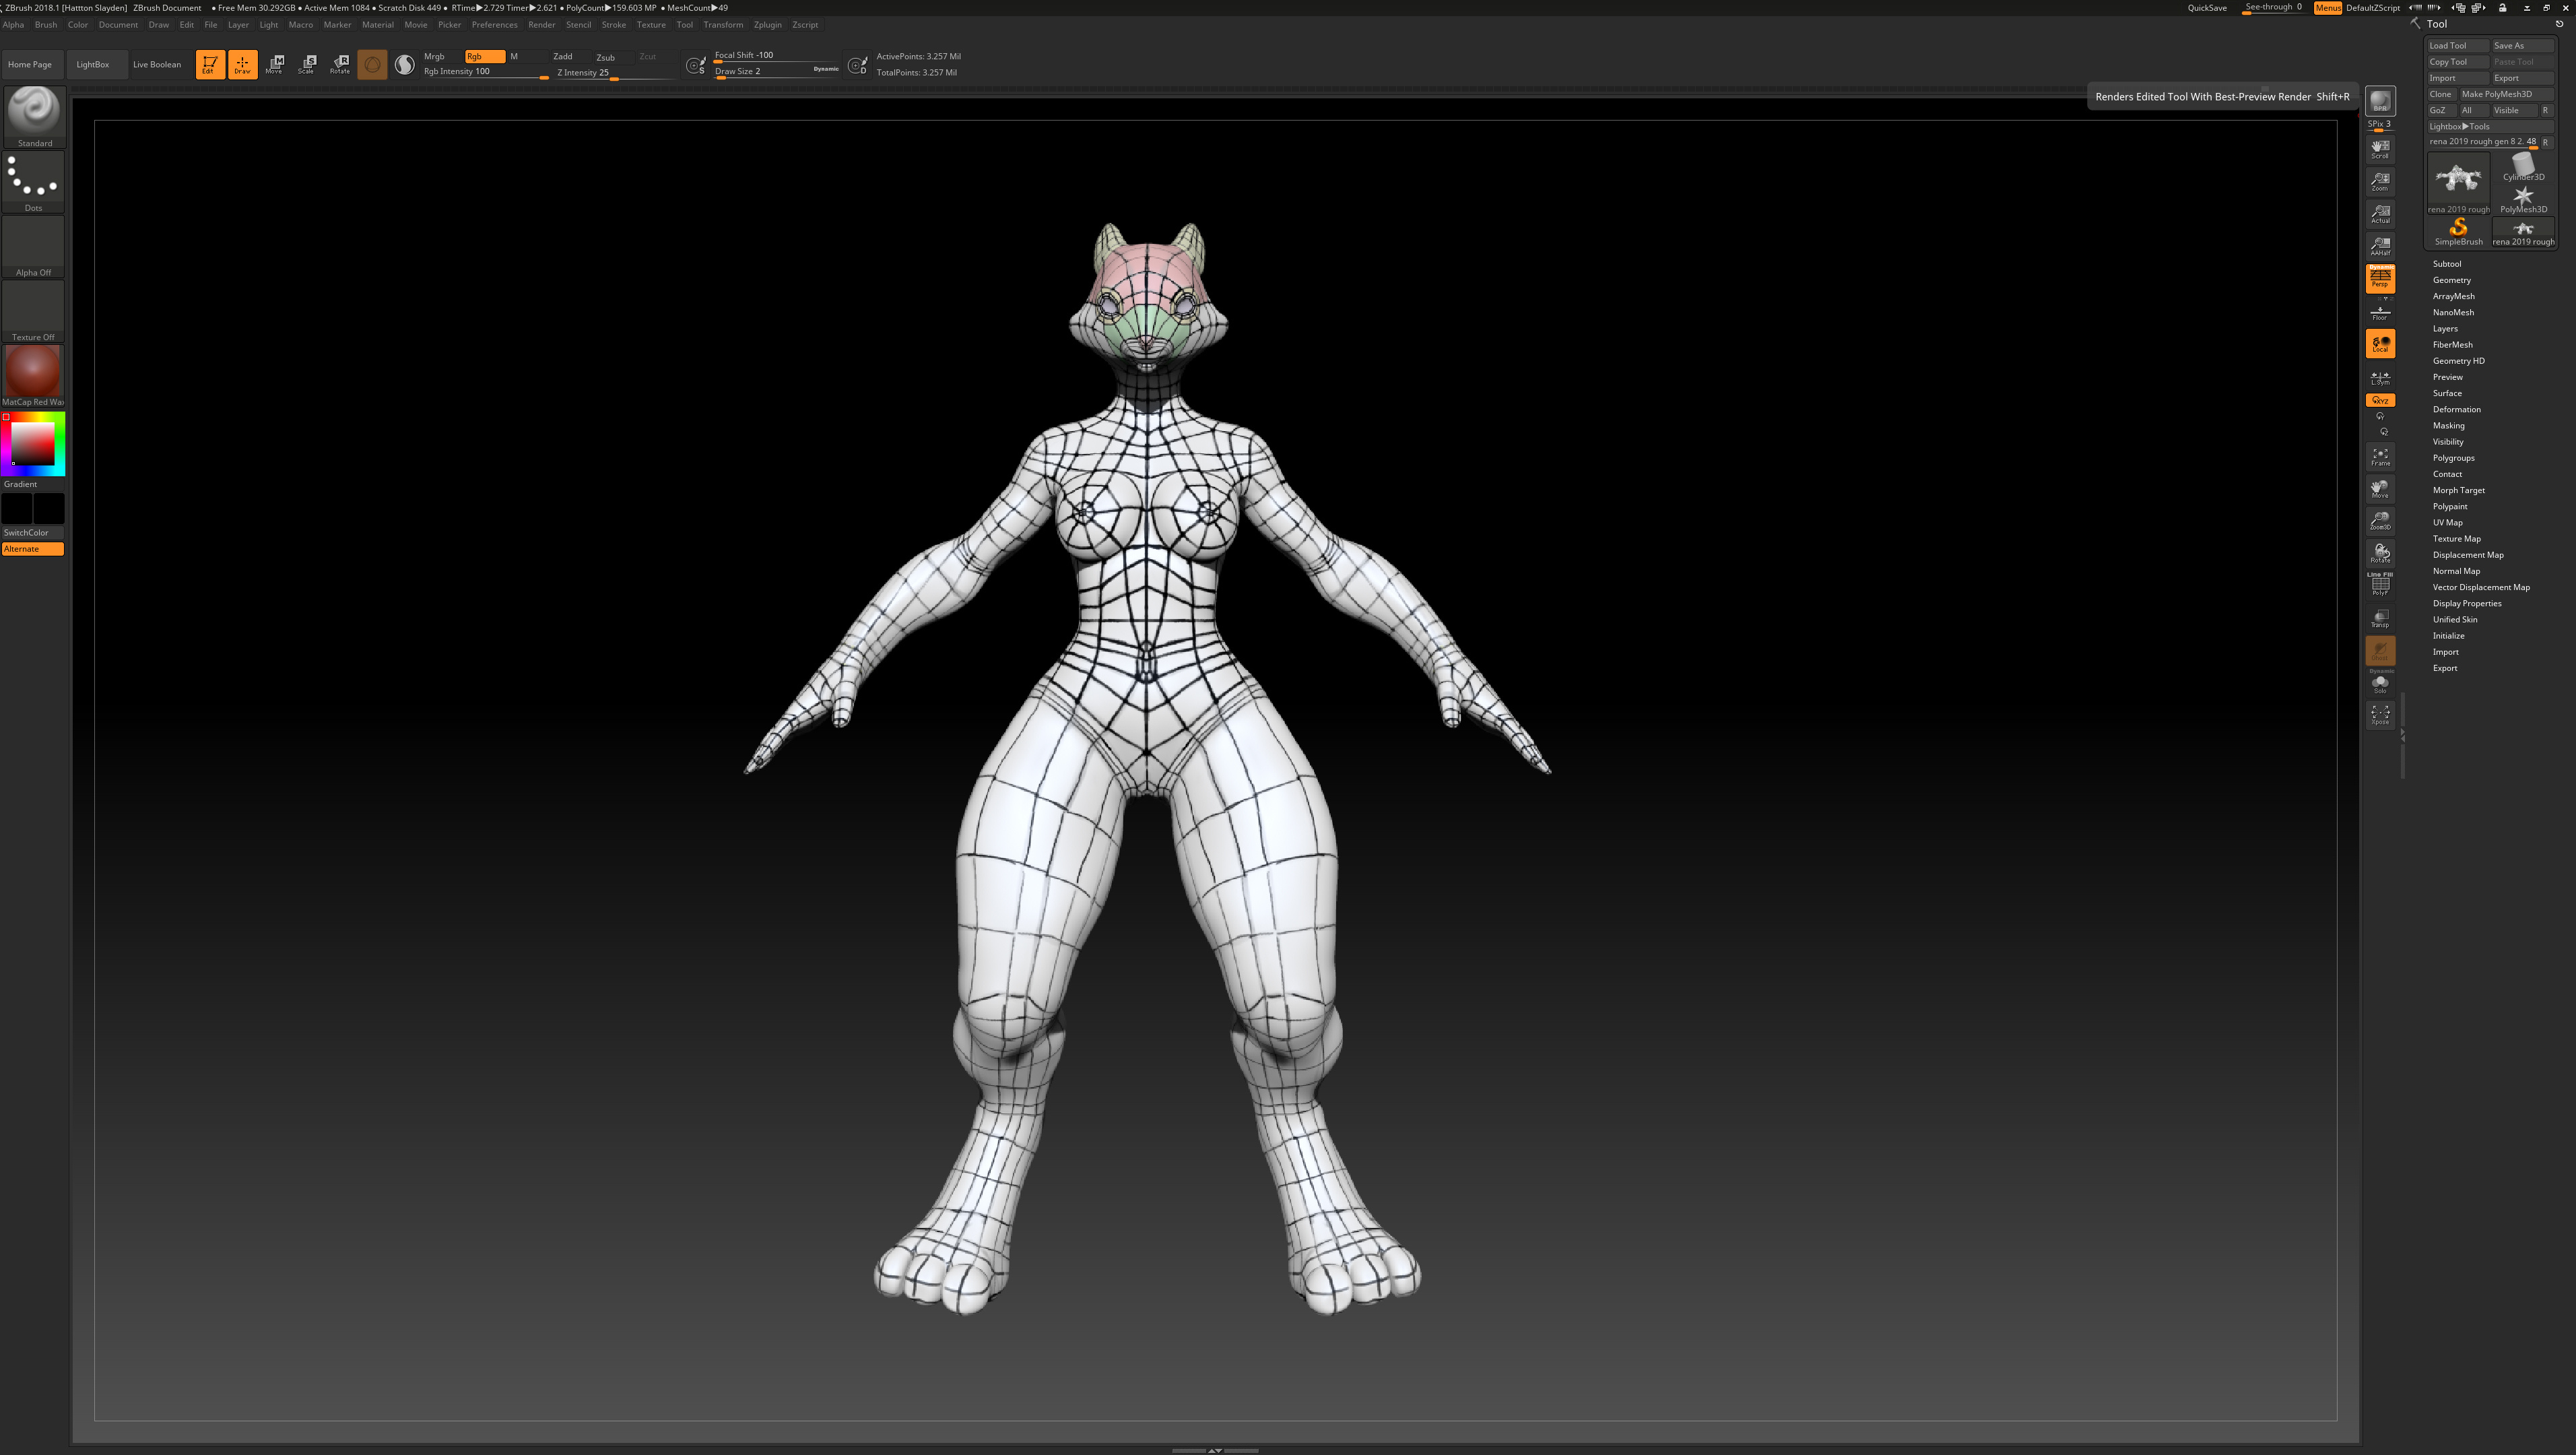Click the LightBox button
Viewport: 2576px width, 1455px height.
pos(93,64)
